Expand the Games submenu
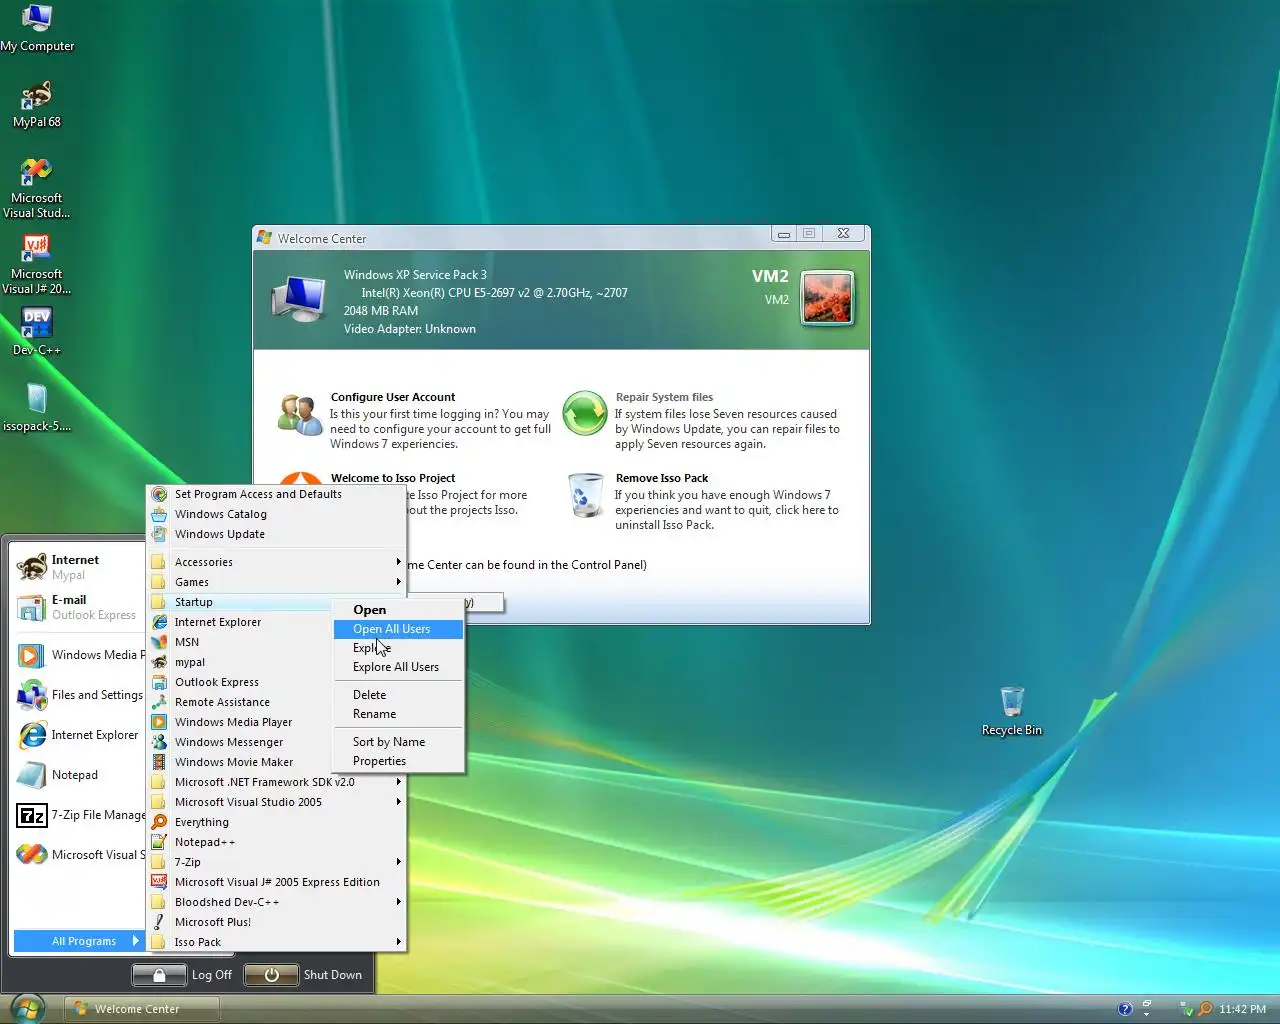This screenshot has height=1024, width=1280. pyautogui.click(x=277, y=582)
